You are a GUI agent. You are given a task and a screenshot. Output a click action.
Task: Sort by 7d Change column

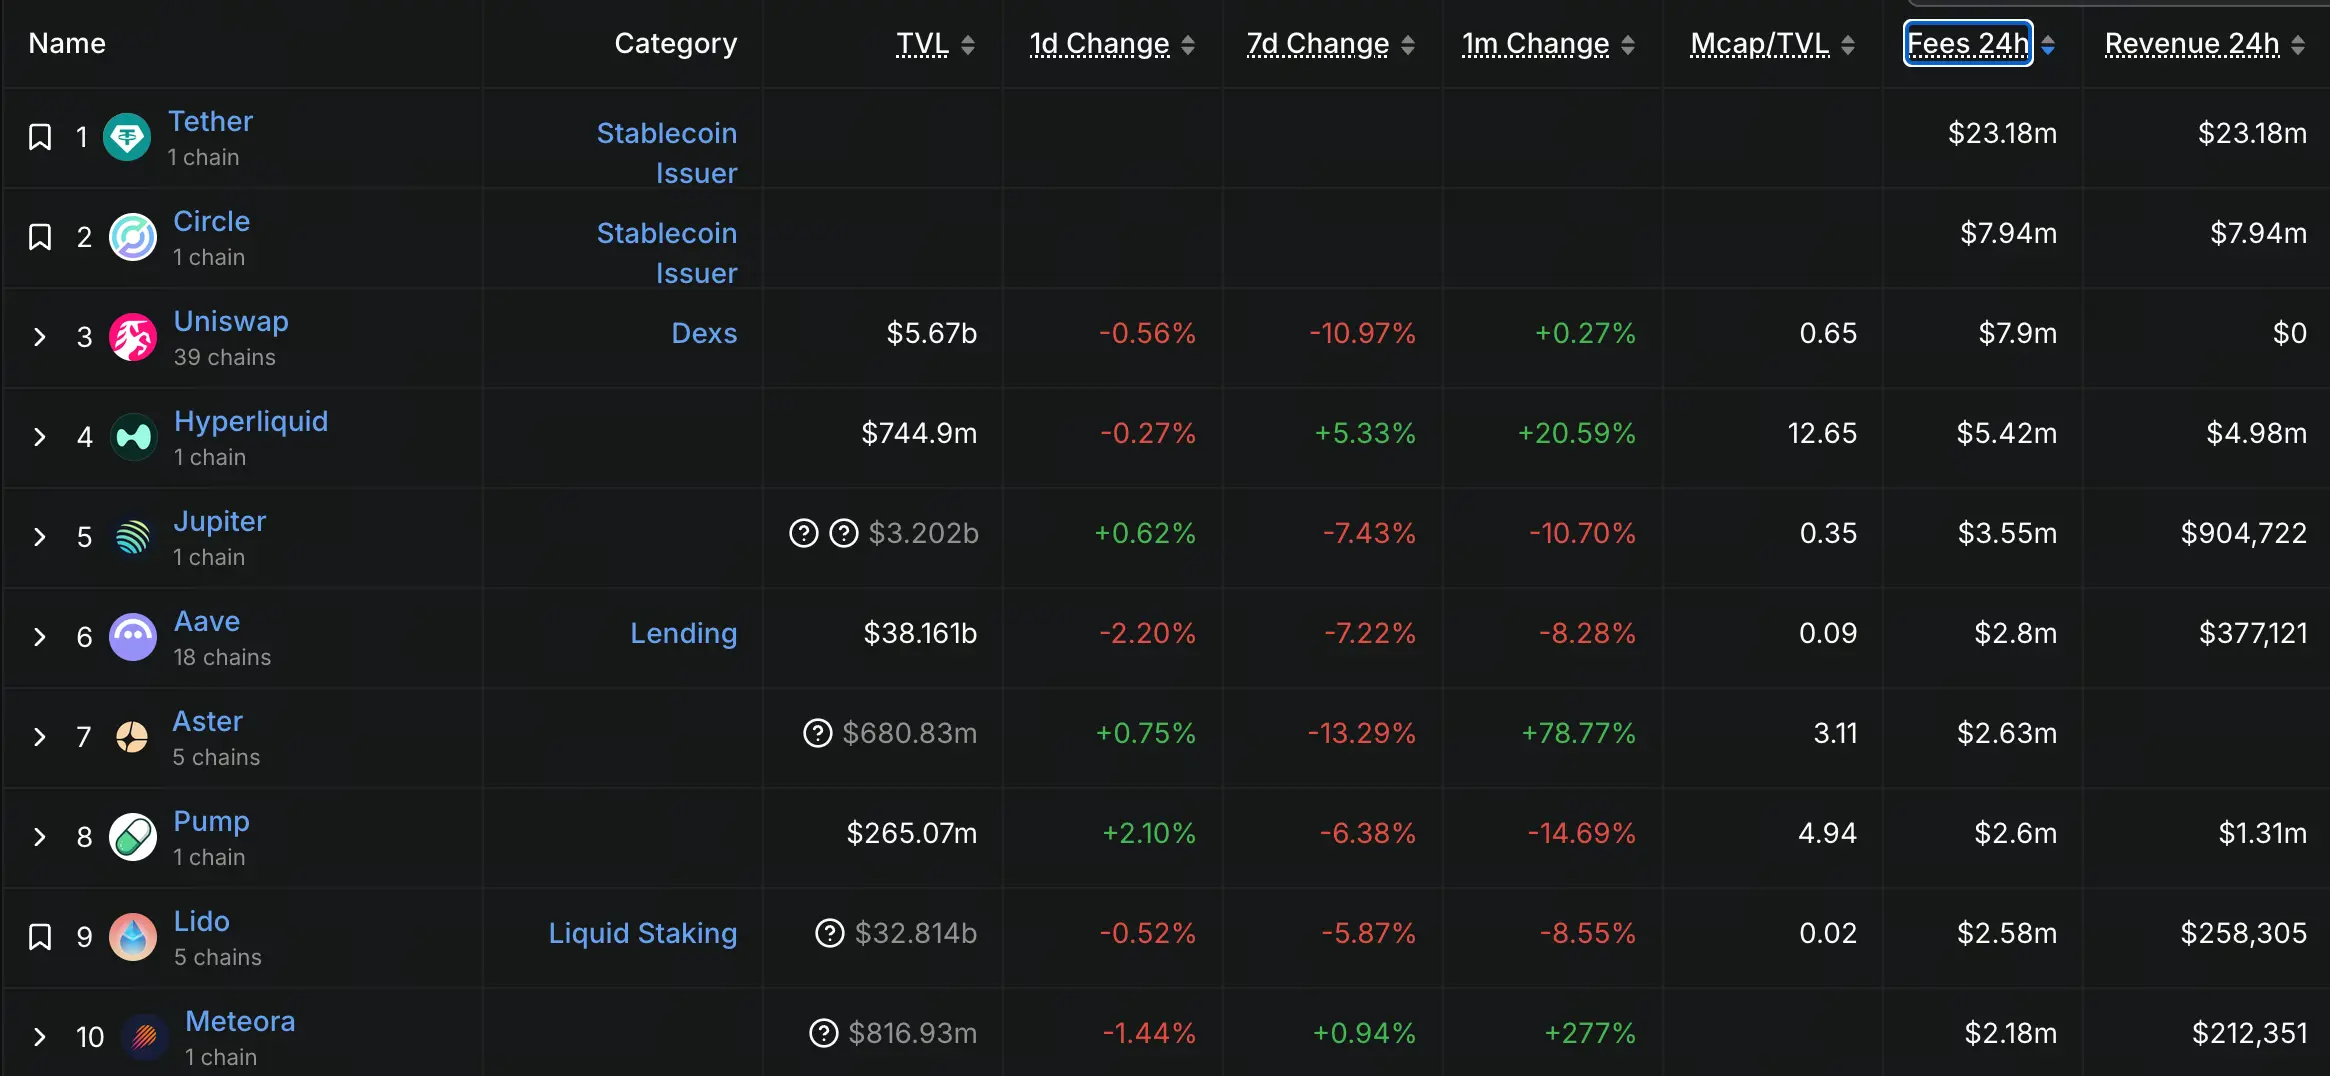click(1317, 44)
